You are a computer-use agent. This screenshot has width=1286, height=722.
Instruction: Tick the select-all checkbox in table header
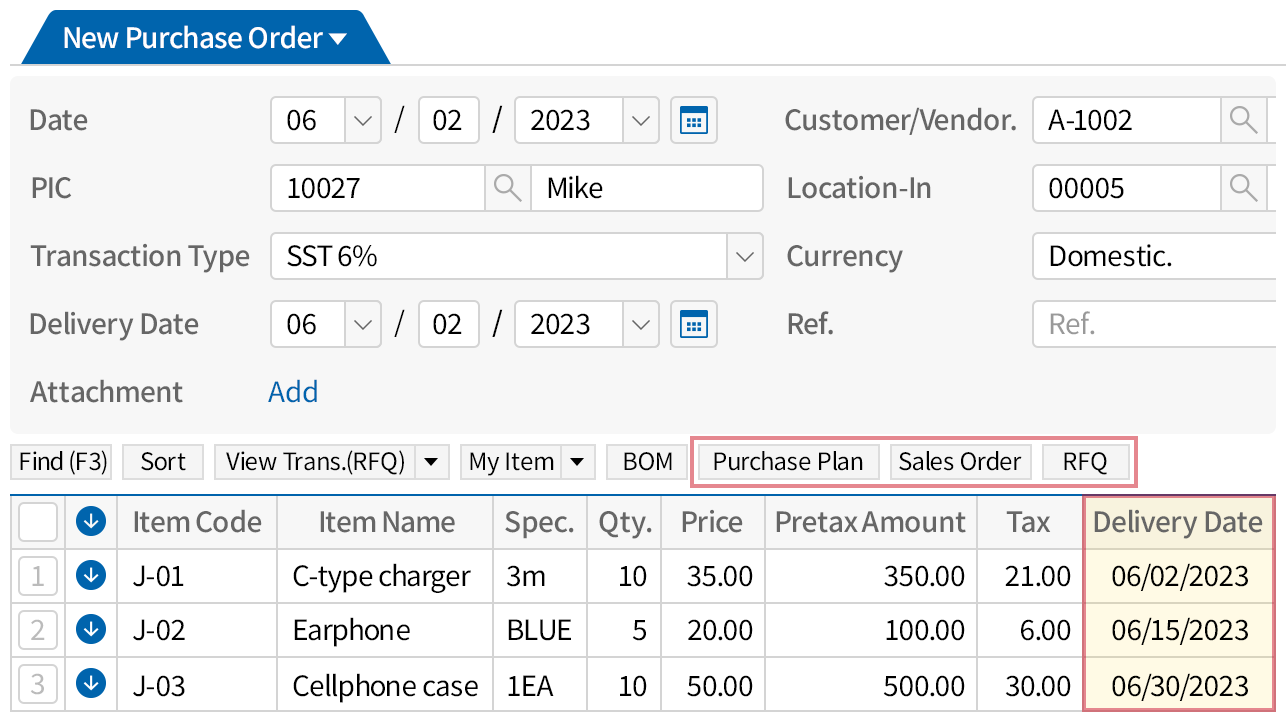tap(38, 521)
